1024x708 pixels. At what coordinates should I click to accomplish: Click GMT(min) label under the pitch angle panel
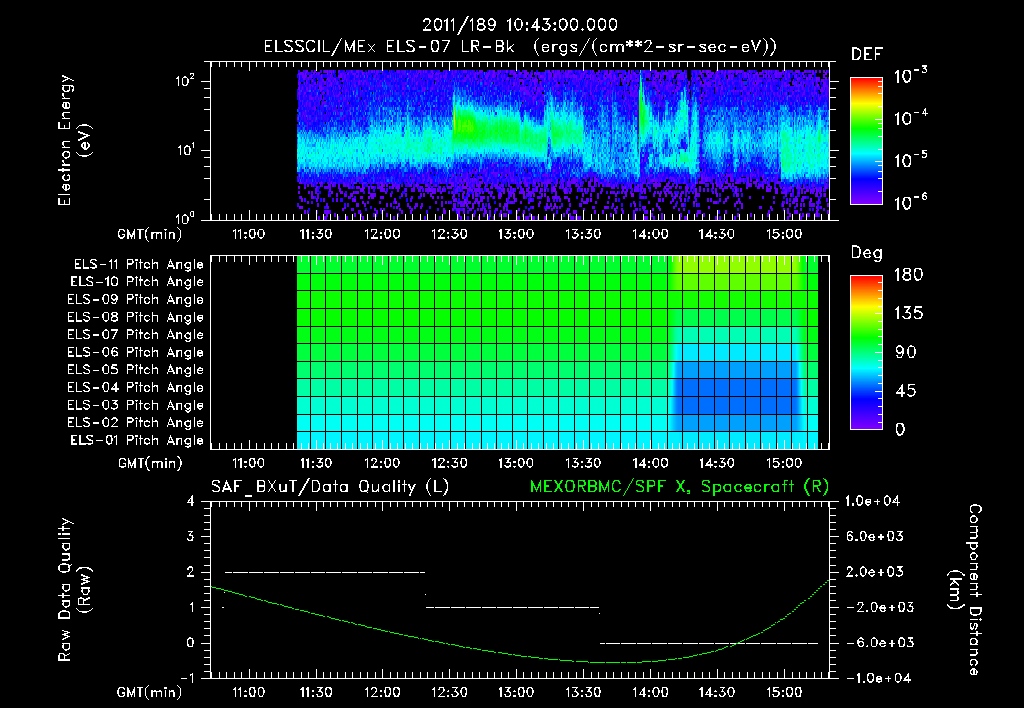click(x=150, y=464)
